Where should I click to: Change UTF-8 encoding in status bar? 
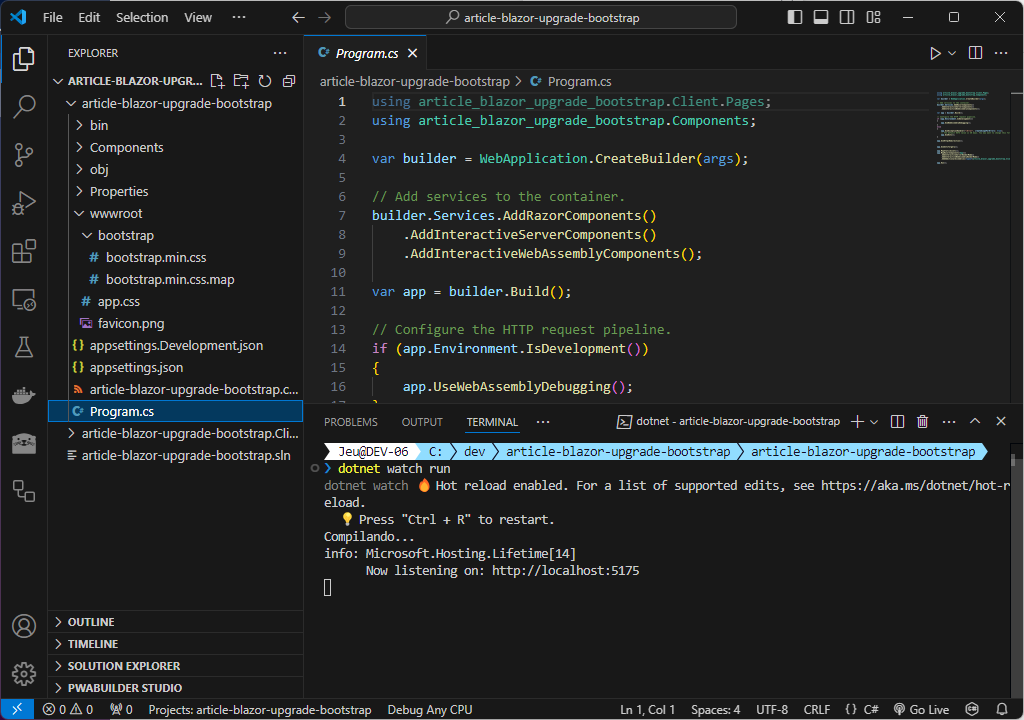[772, 710]
